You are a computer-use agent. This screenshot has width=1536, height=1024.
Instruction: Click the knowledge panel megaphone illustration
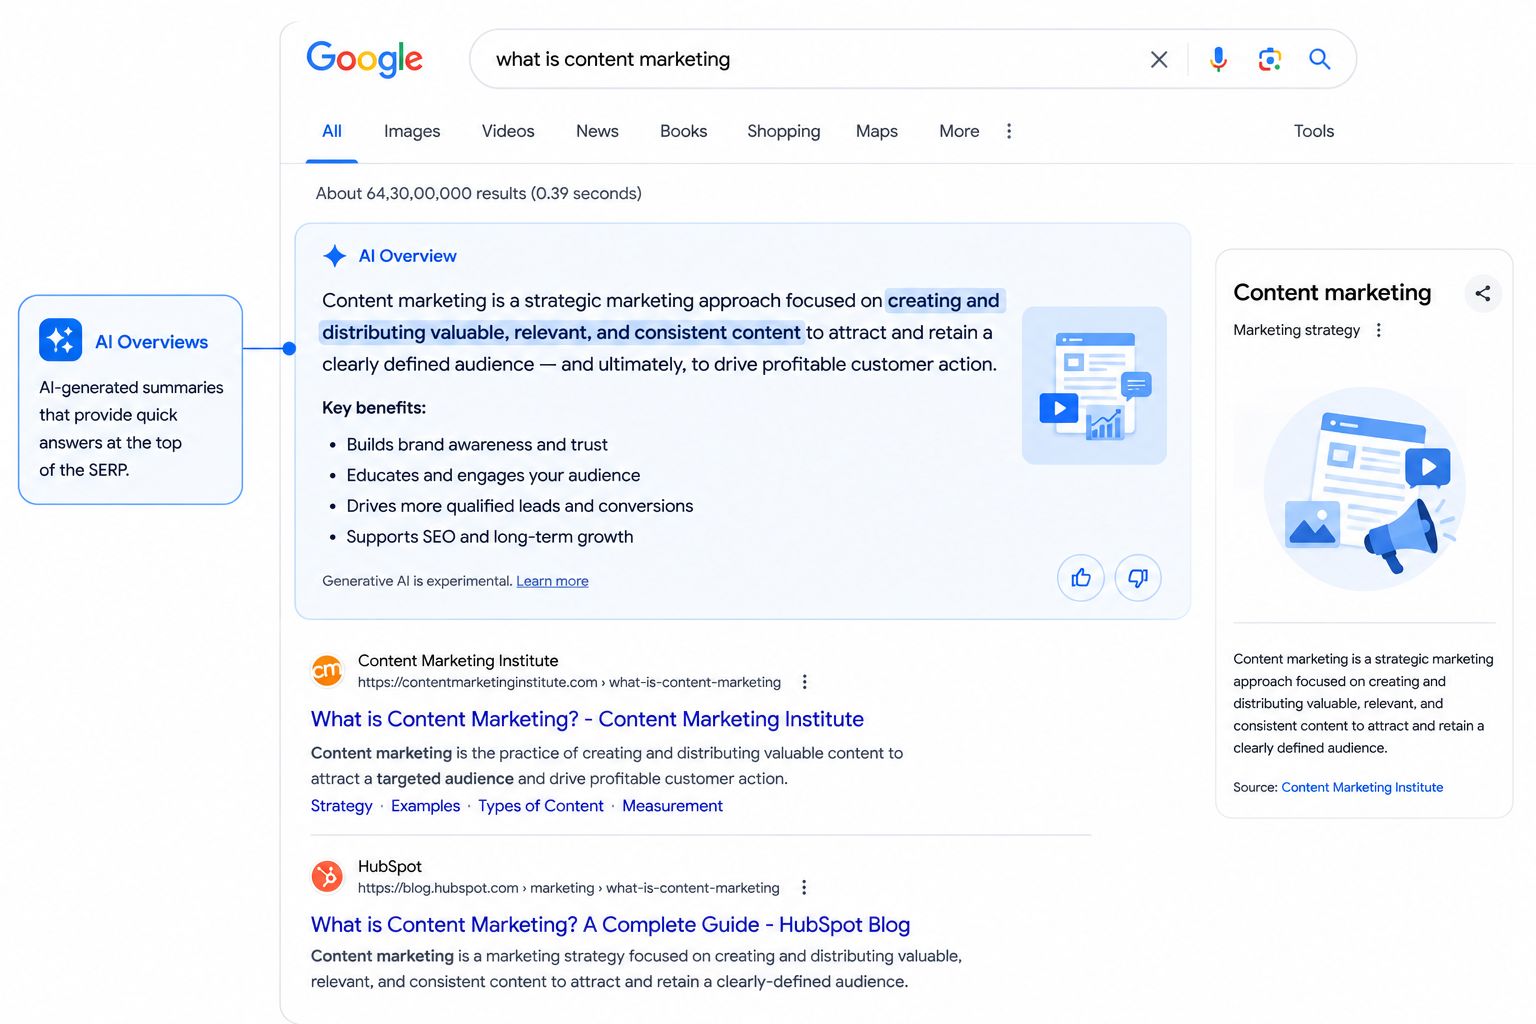(x=1365, y=489)
